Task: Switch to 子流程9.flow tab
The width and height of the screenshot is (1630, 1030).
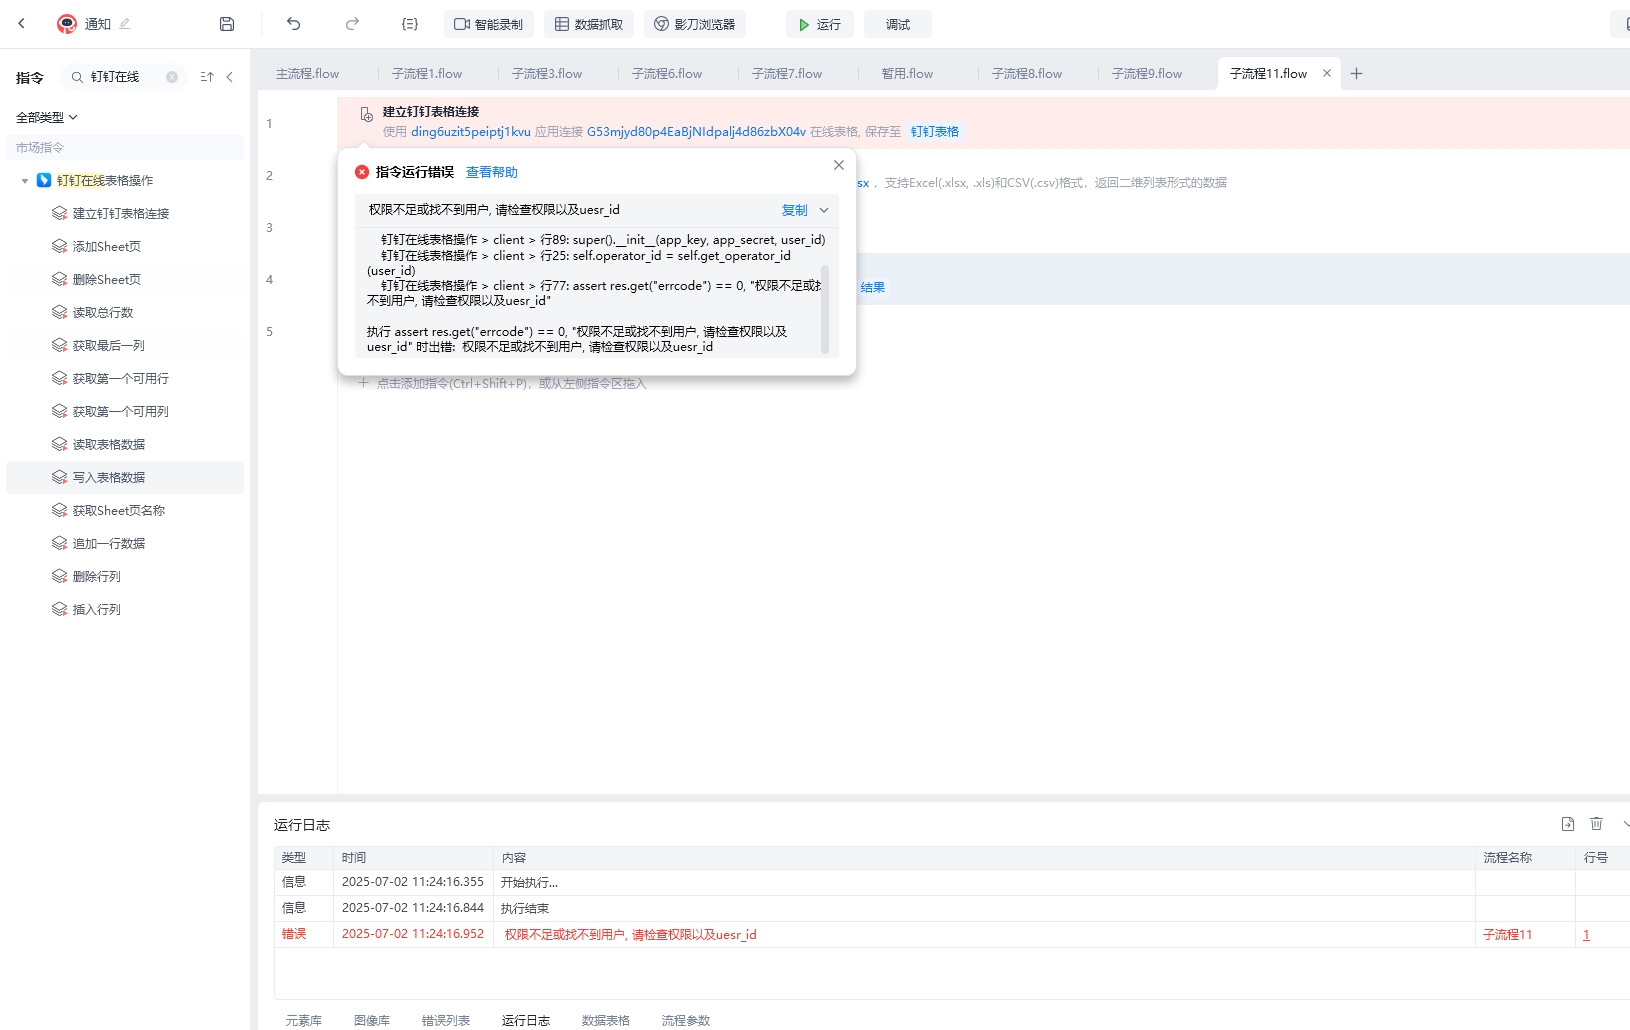Action: coord(1147,74)
